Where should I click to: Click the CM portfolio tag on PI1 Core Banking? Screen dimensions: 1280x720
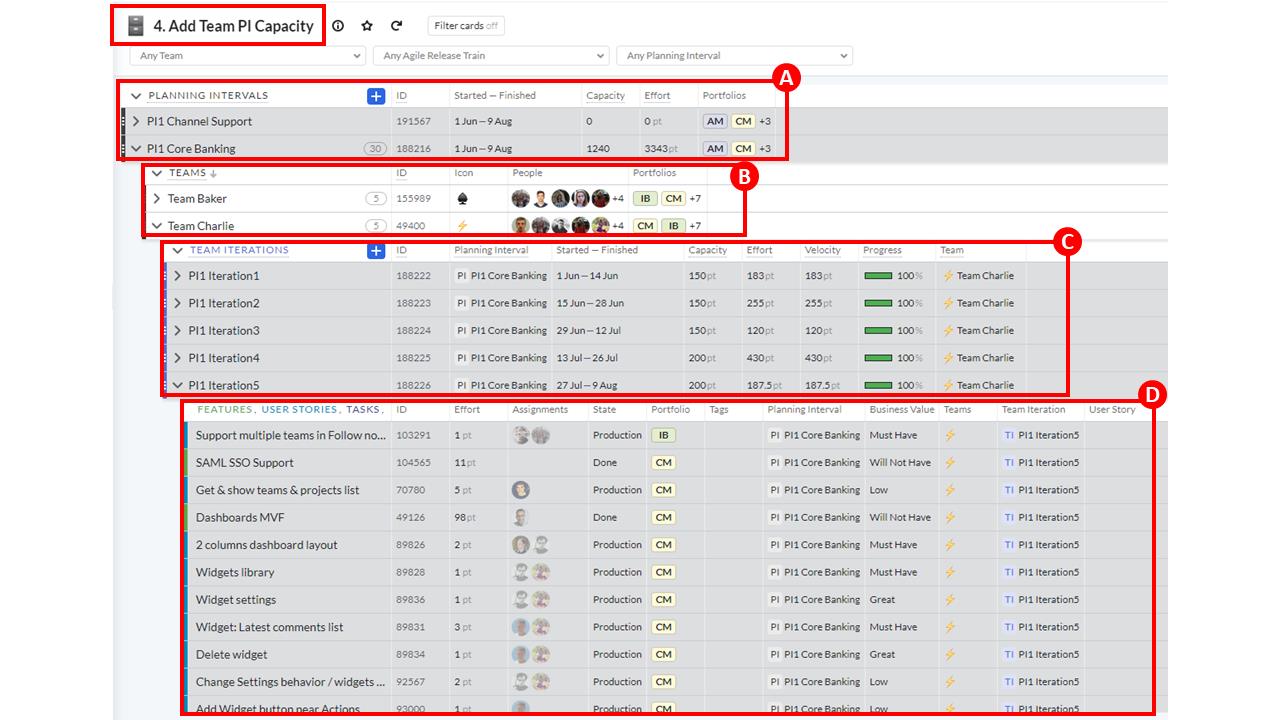[x=742, y=148]
